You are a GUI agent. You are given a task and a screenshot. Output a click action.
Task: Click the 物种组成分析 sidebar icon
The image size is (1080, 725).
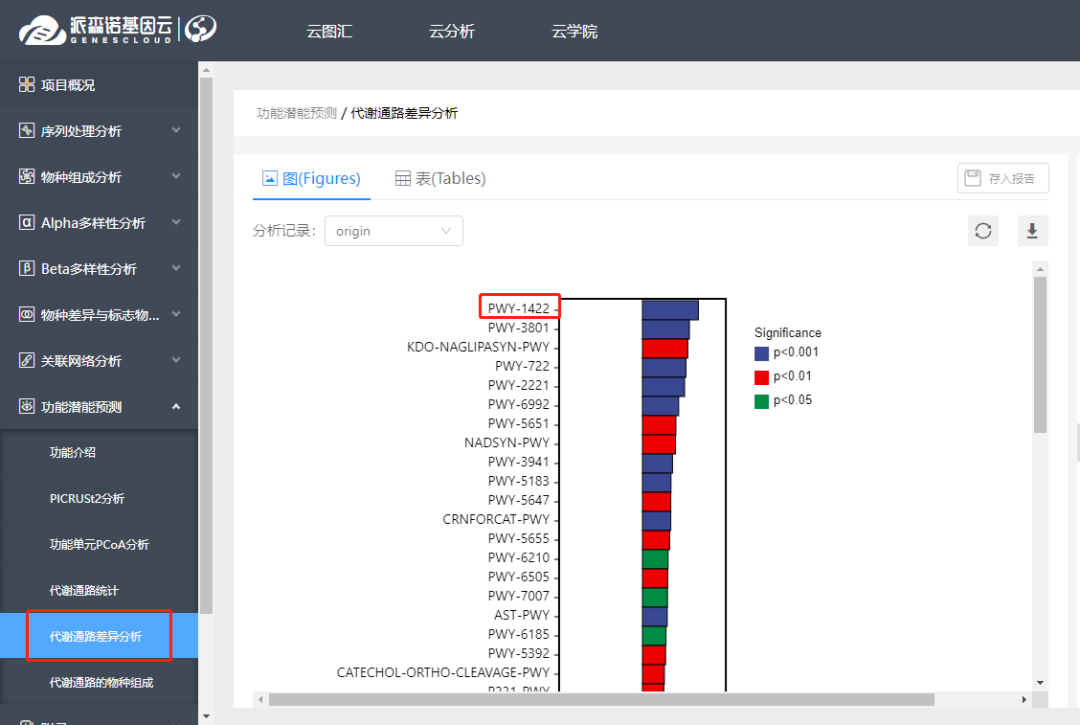click(x=27, y=177)
